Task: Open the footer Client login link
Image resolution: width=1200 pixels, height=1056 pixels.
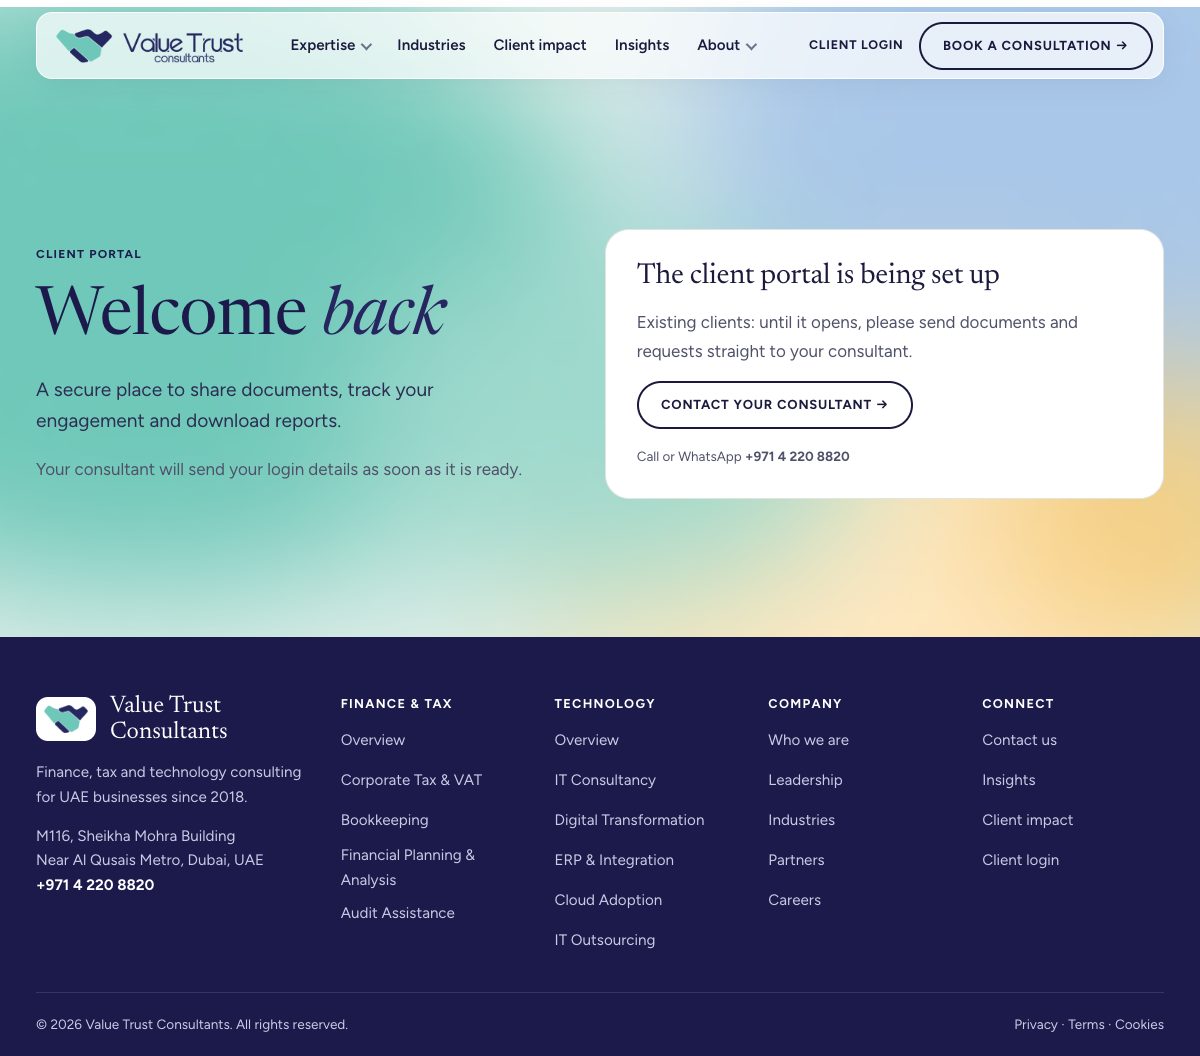Action: coord(1020,860)
